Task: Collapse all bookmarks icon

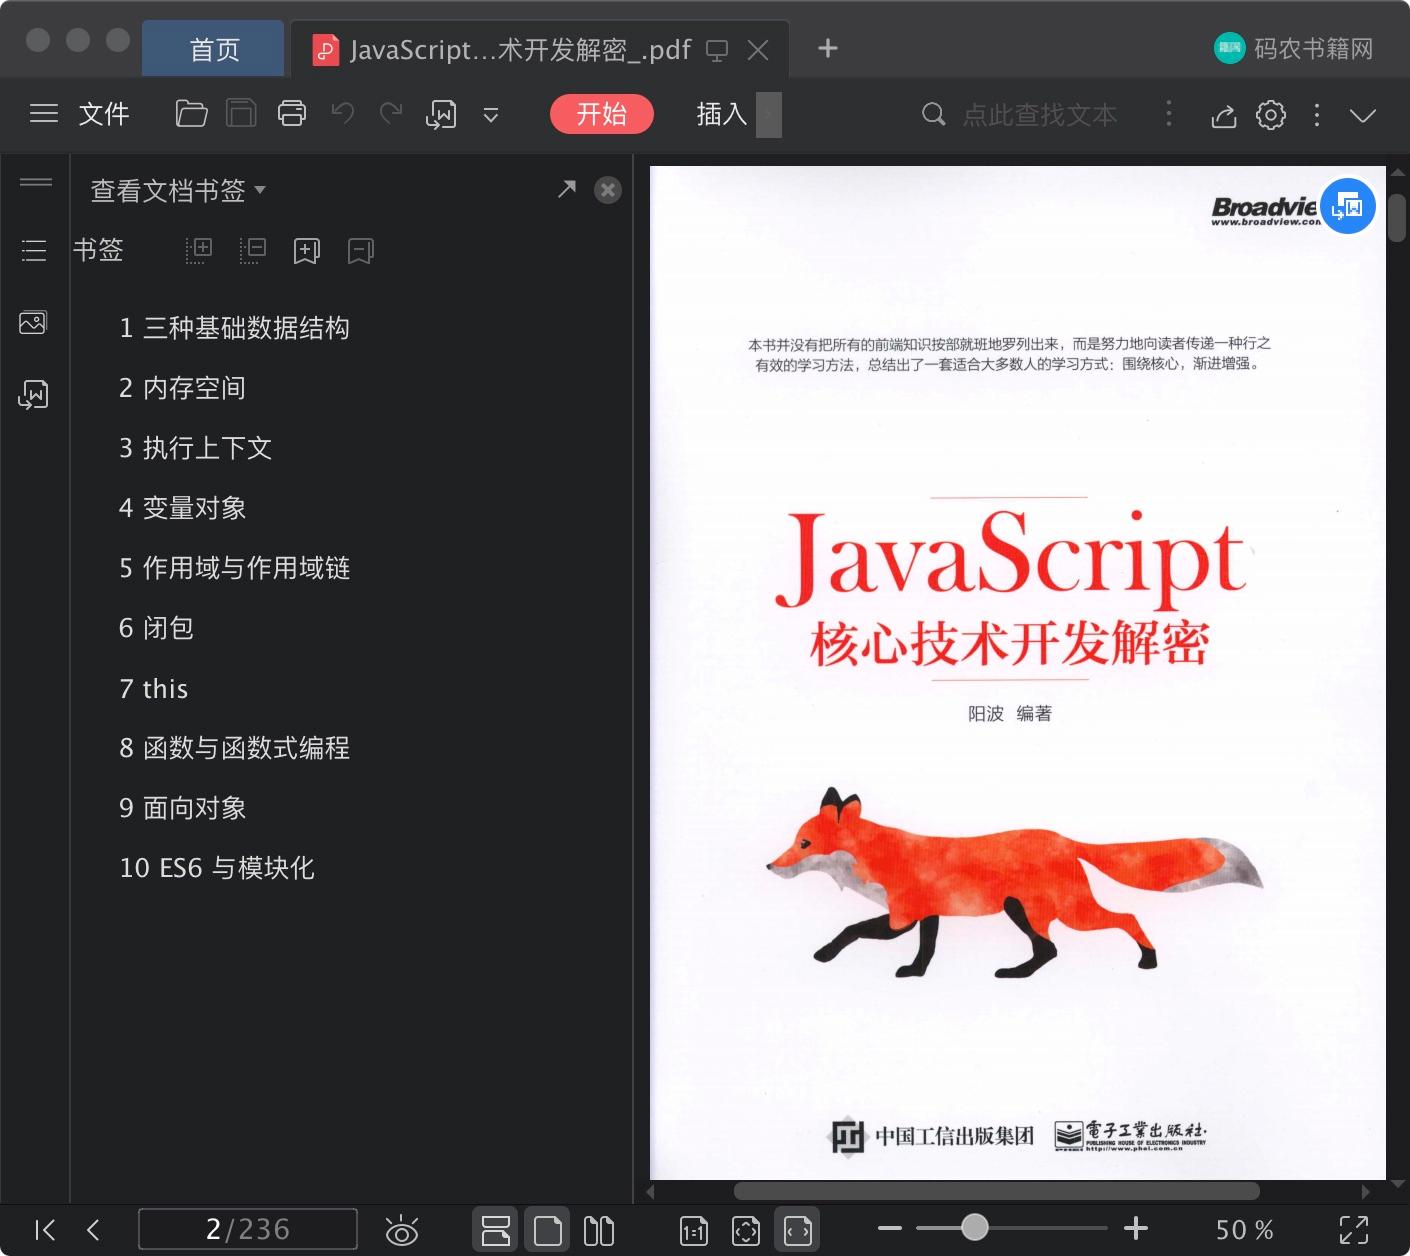Action: (x=253, y=250)
